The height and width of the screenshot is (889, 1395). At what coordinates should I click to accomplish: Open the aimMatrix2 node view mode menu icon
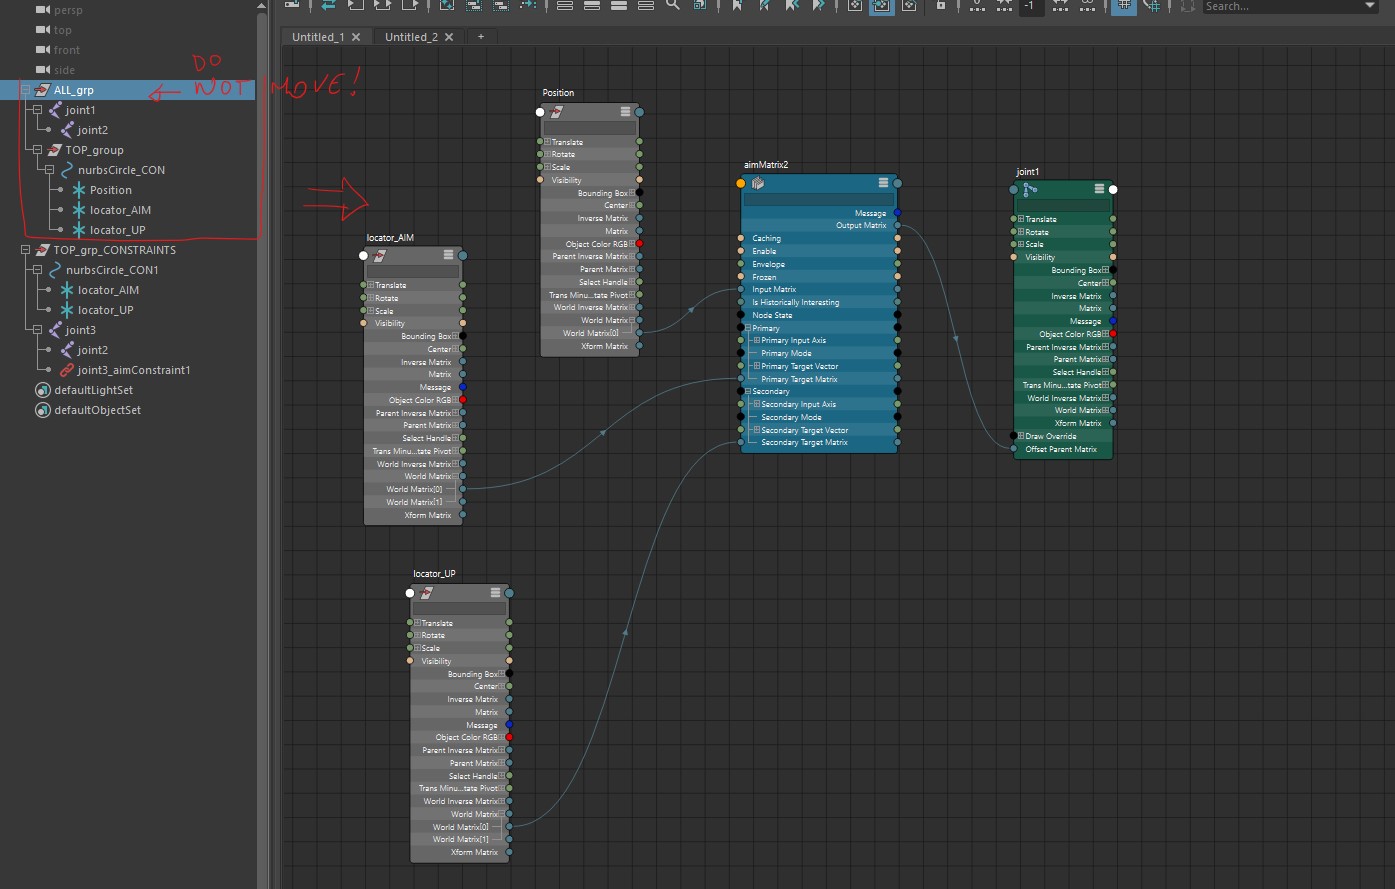tap(883, 183)
